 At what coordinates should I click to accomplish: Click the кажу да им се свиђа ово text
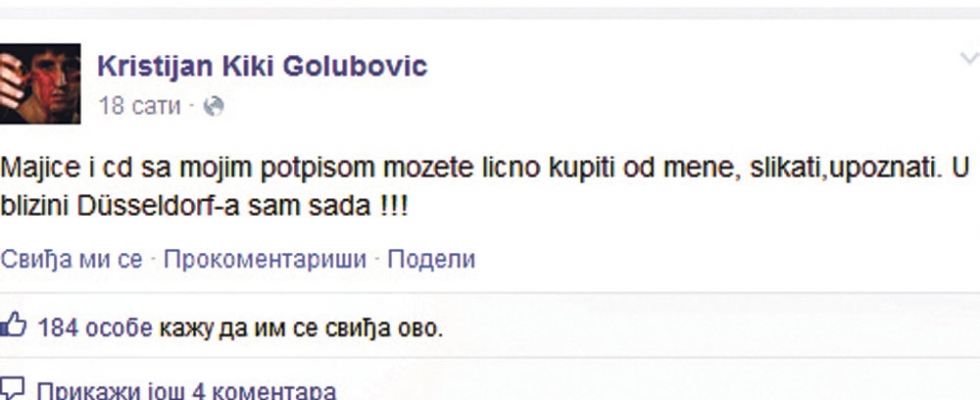pyautogui.click(x=301, y=328)
